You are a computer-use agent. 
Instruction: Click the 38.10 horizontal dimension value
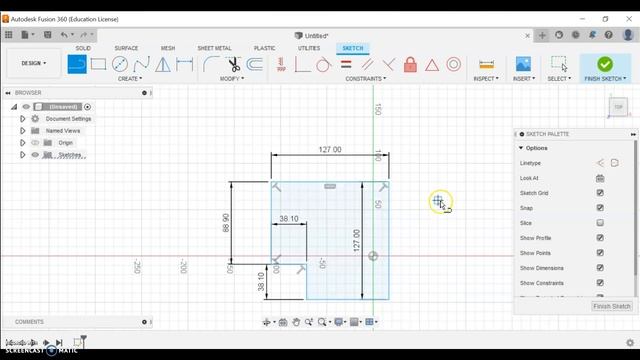click(x=289, y=219)
